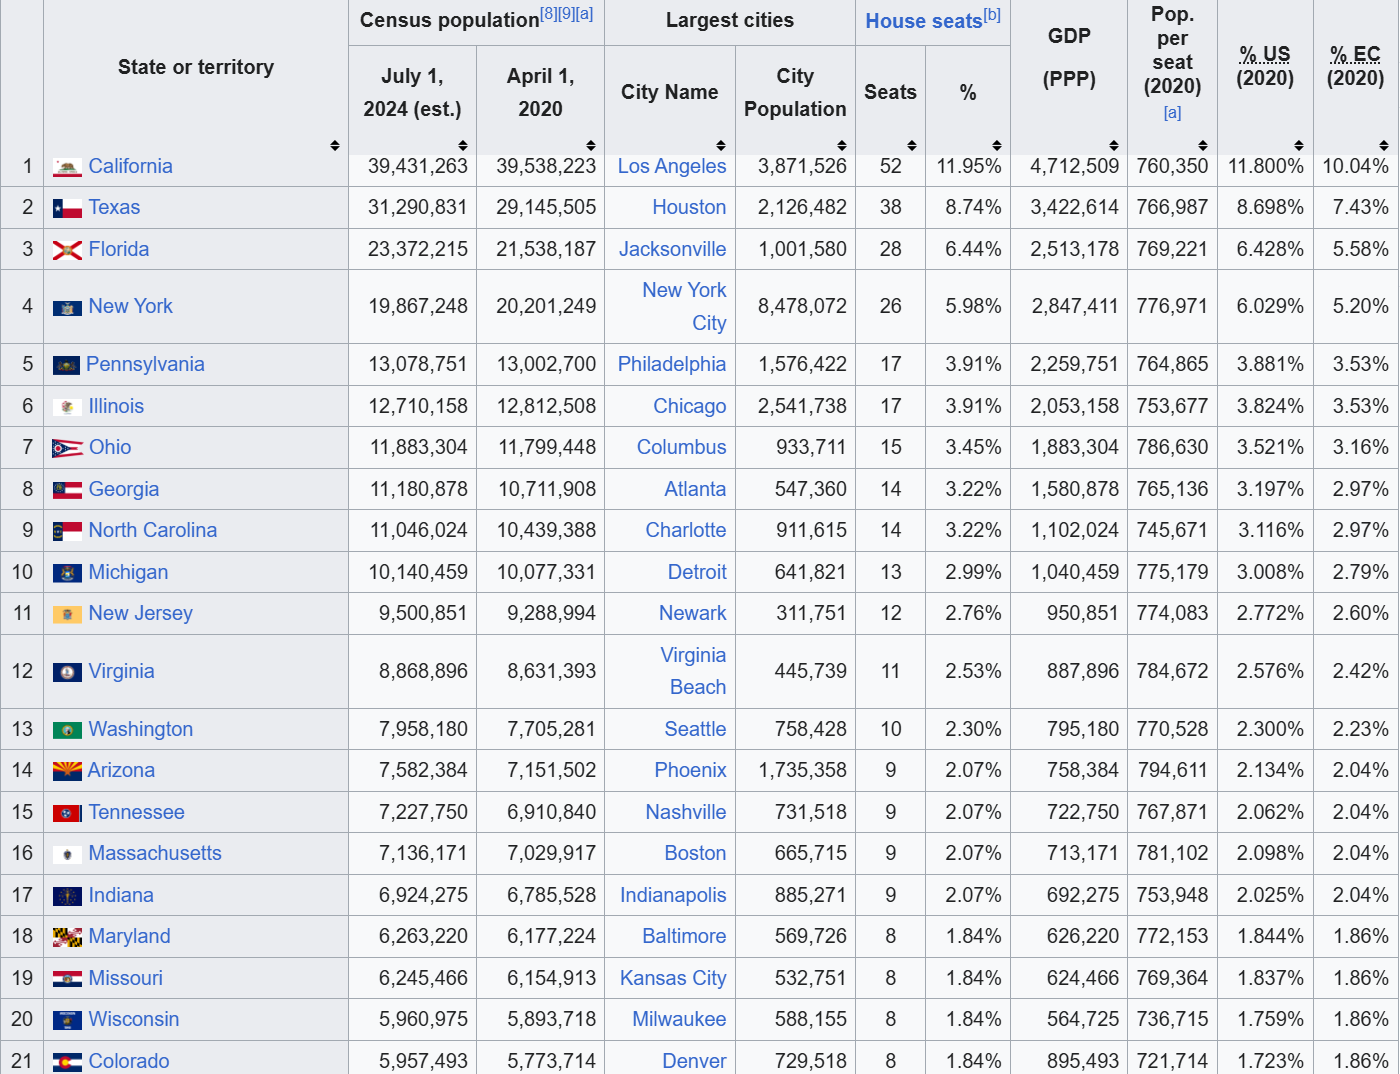Sort by City Population column
Image resolution: width=1400 pixels, height=1074 pixels.
click(x=841, y=146)
